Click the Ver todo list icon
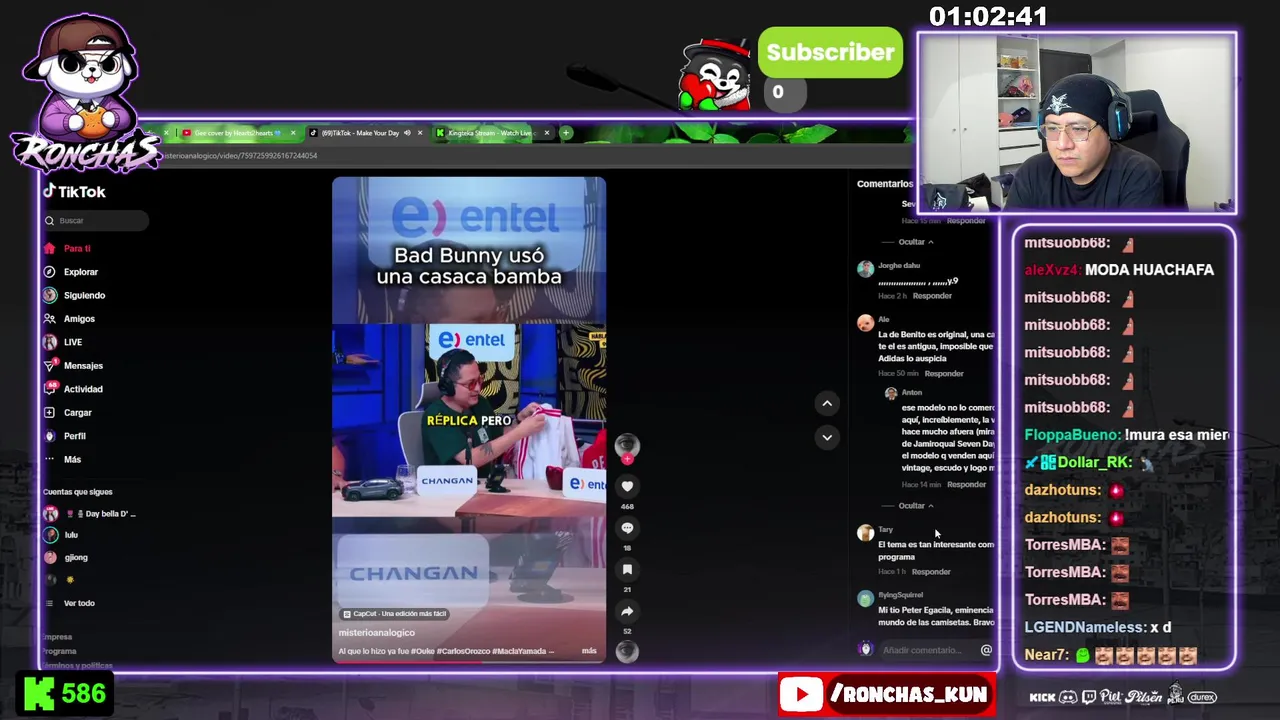The height and width of the screenshot is (720, 1280). click(x=50, y=603)
